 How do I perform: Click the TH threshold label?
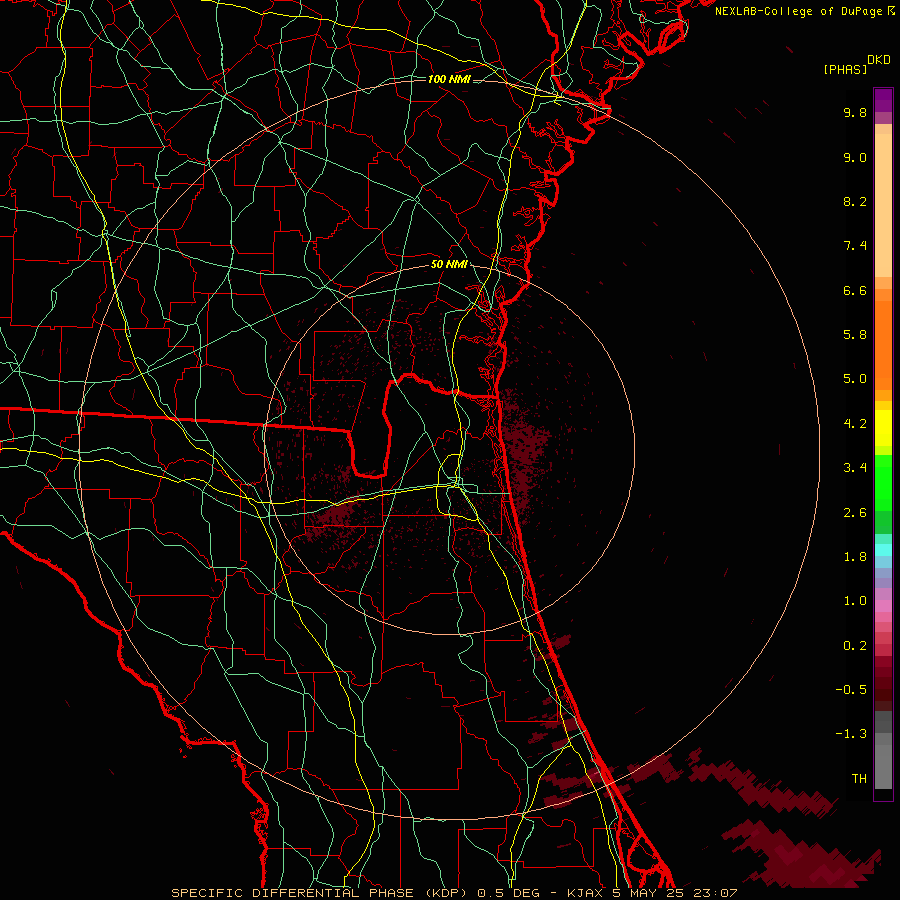click(859, 779)
